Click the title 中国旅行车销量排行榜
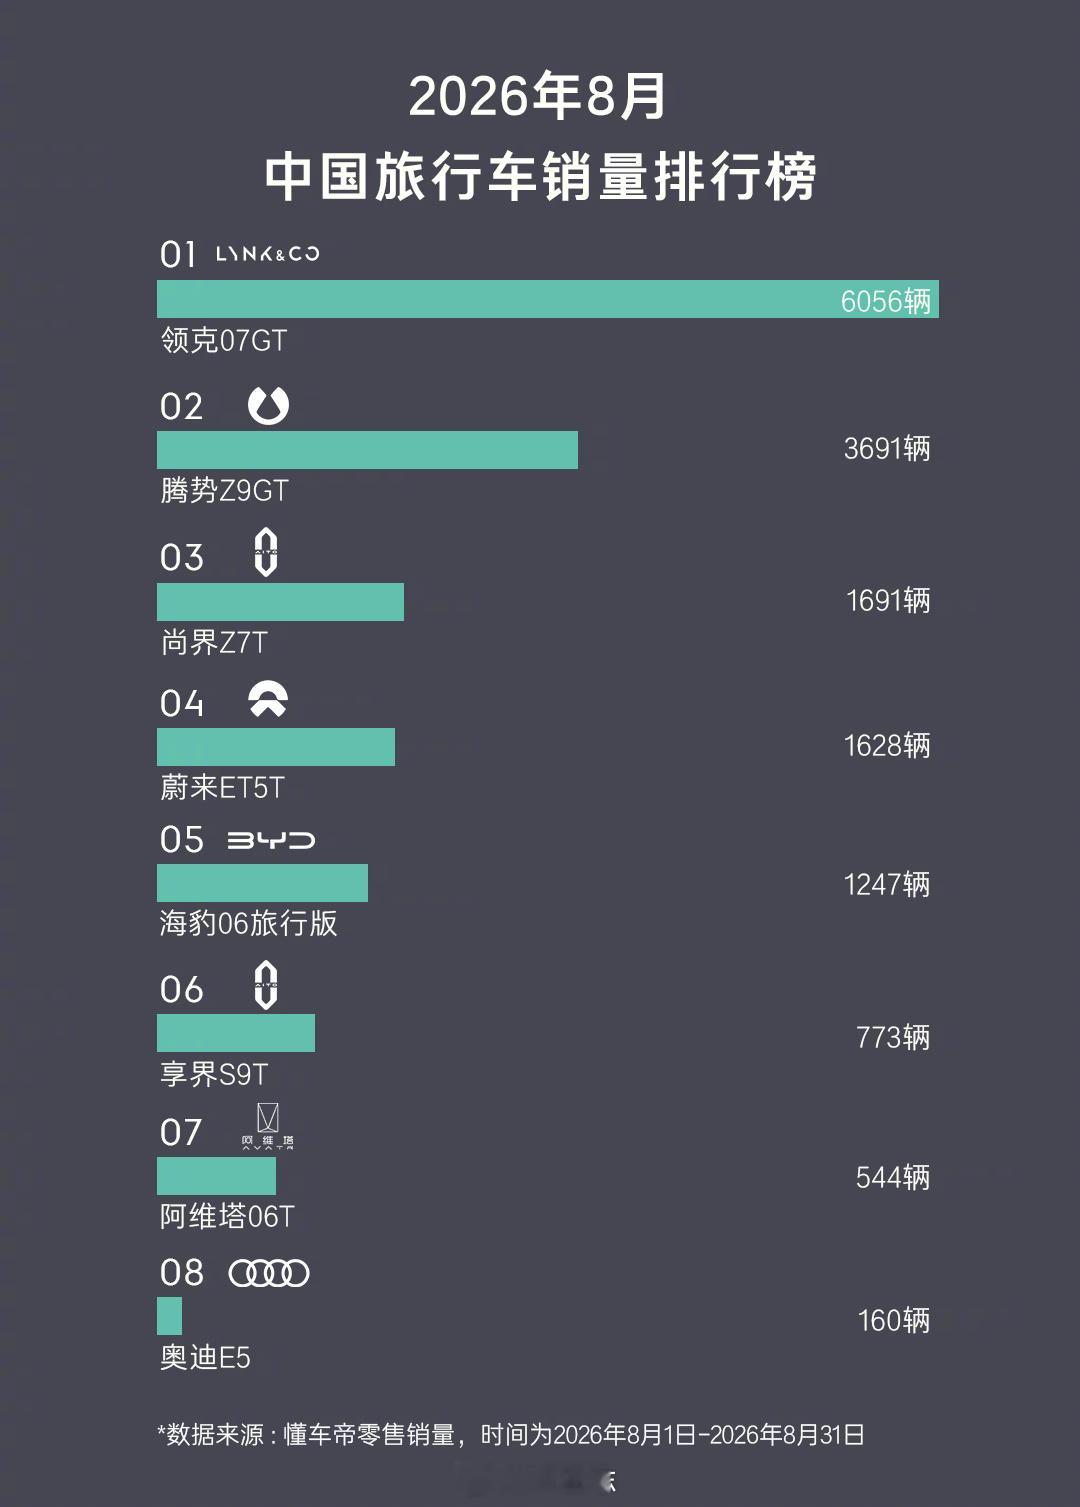This screenshot has height=1507, width=1080. pyautogui.click(x=540, y=177)
